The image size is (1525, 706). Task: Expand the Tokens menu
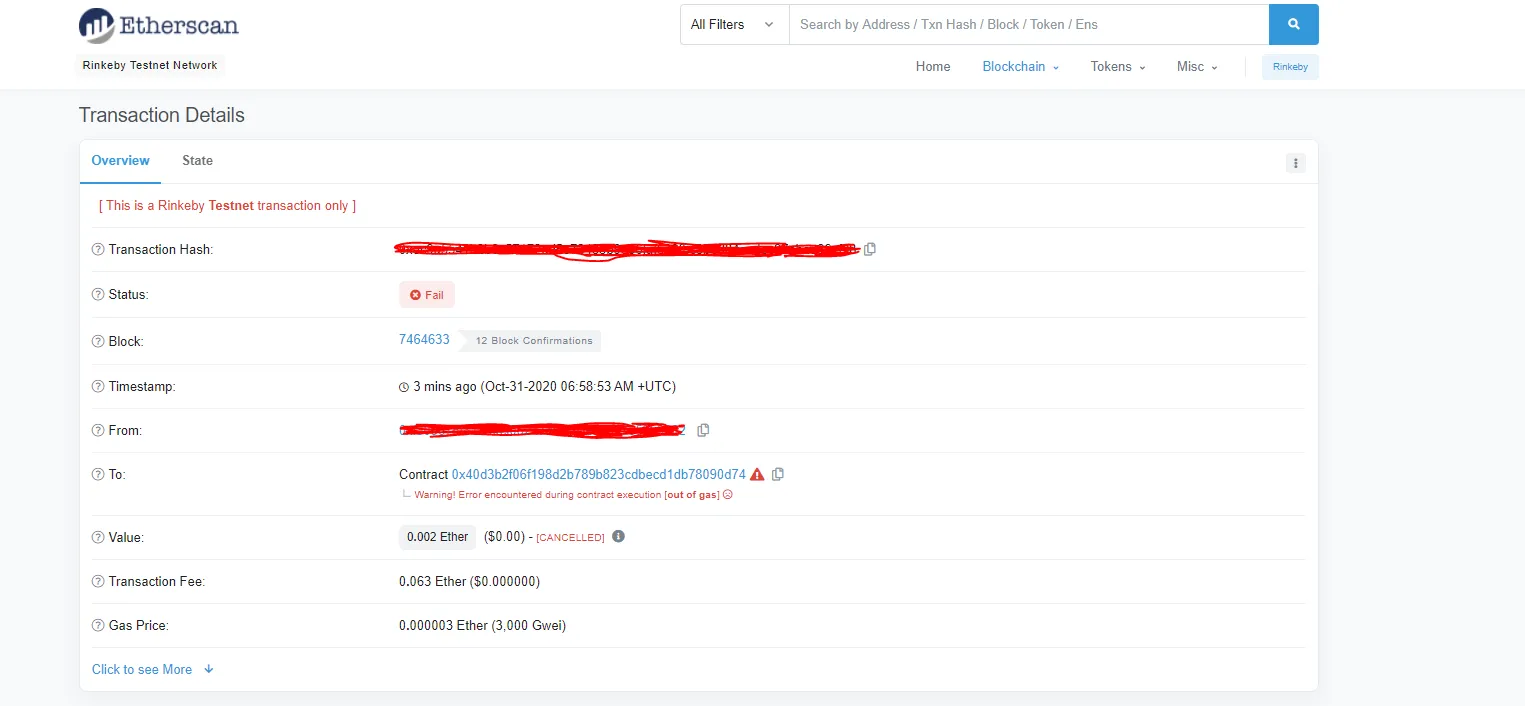coord(1118,67)
